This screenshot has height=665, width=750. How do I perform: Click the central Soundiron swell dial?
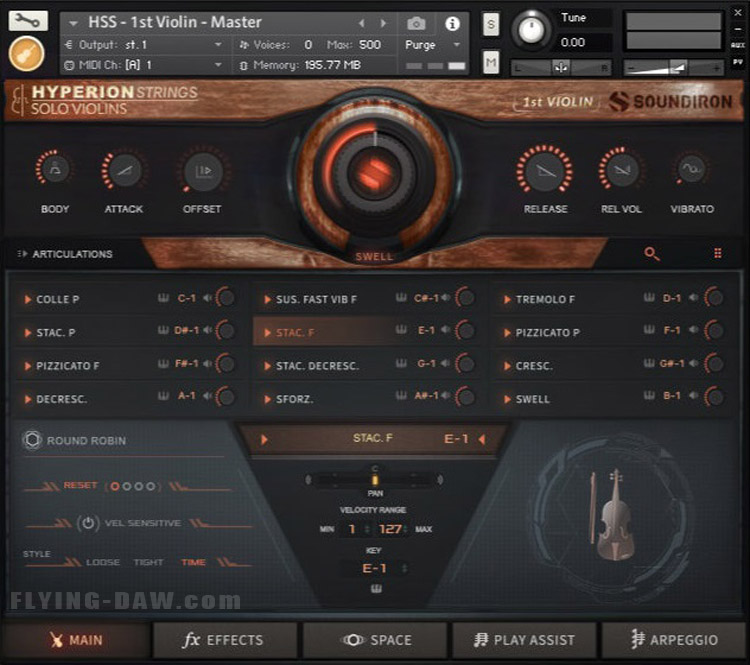[375, 171]
